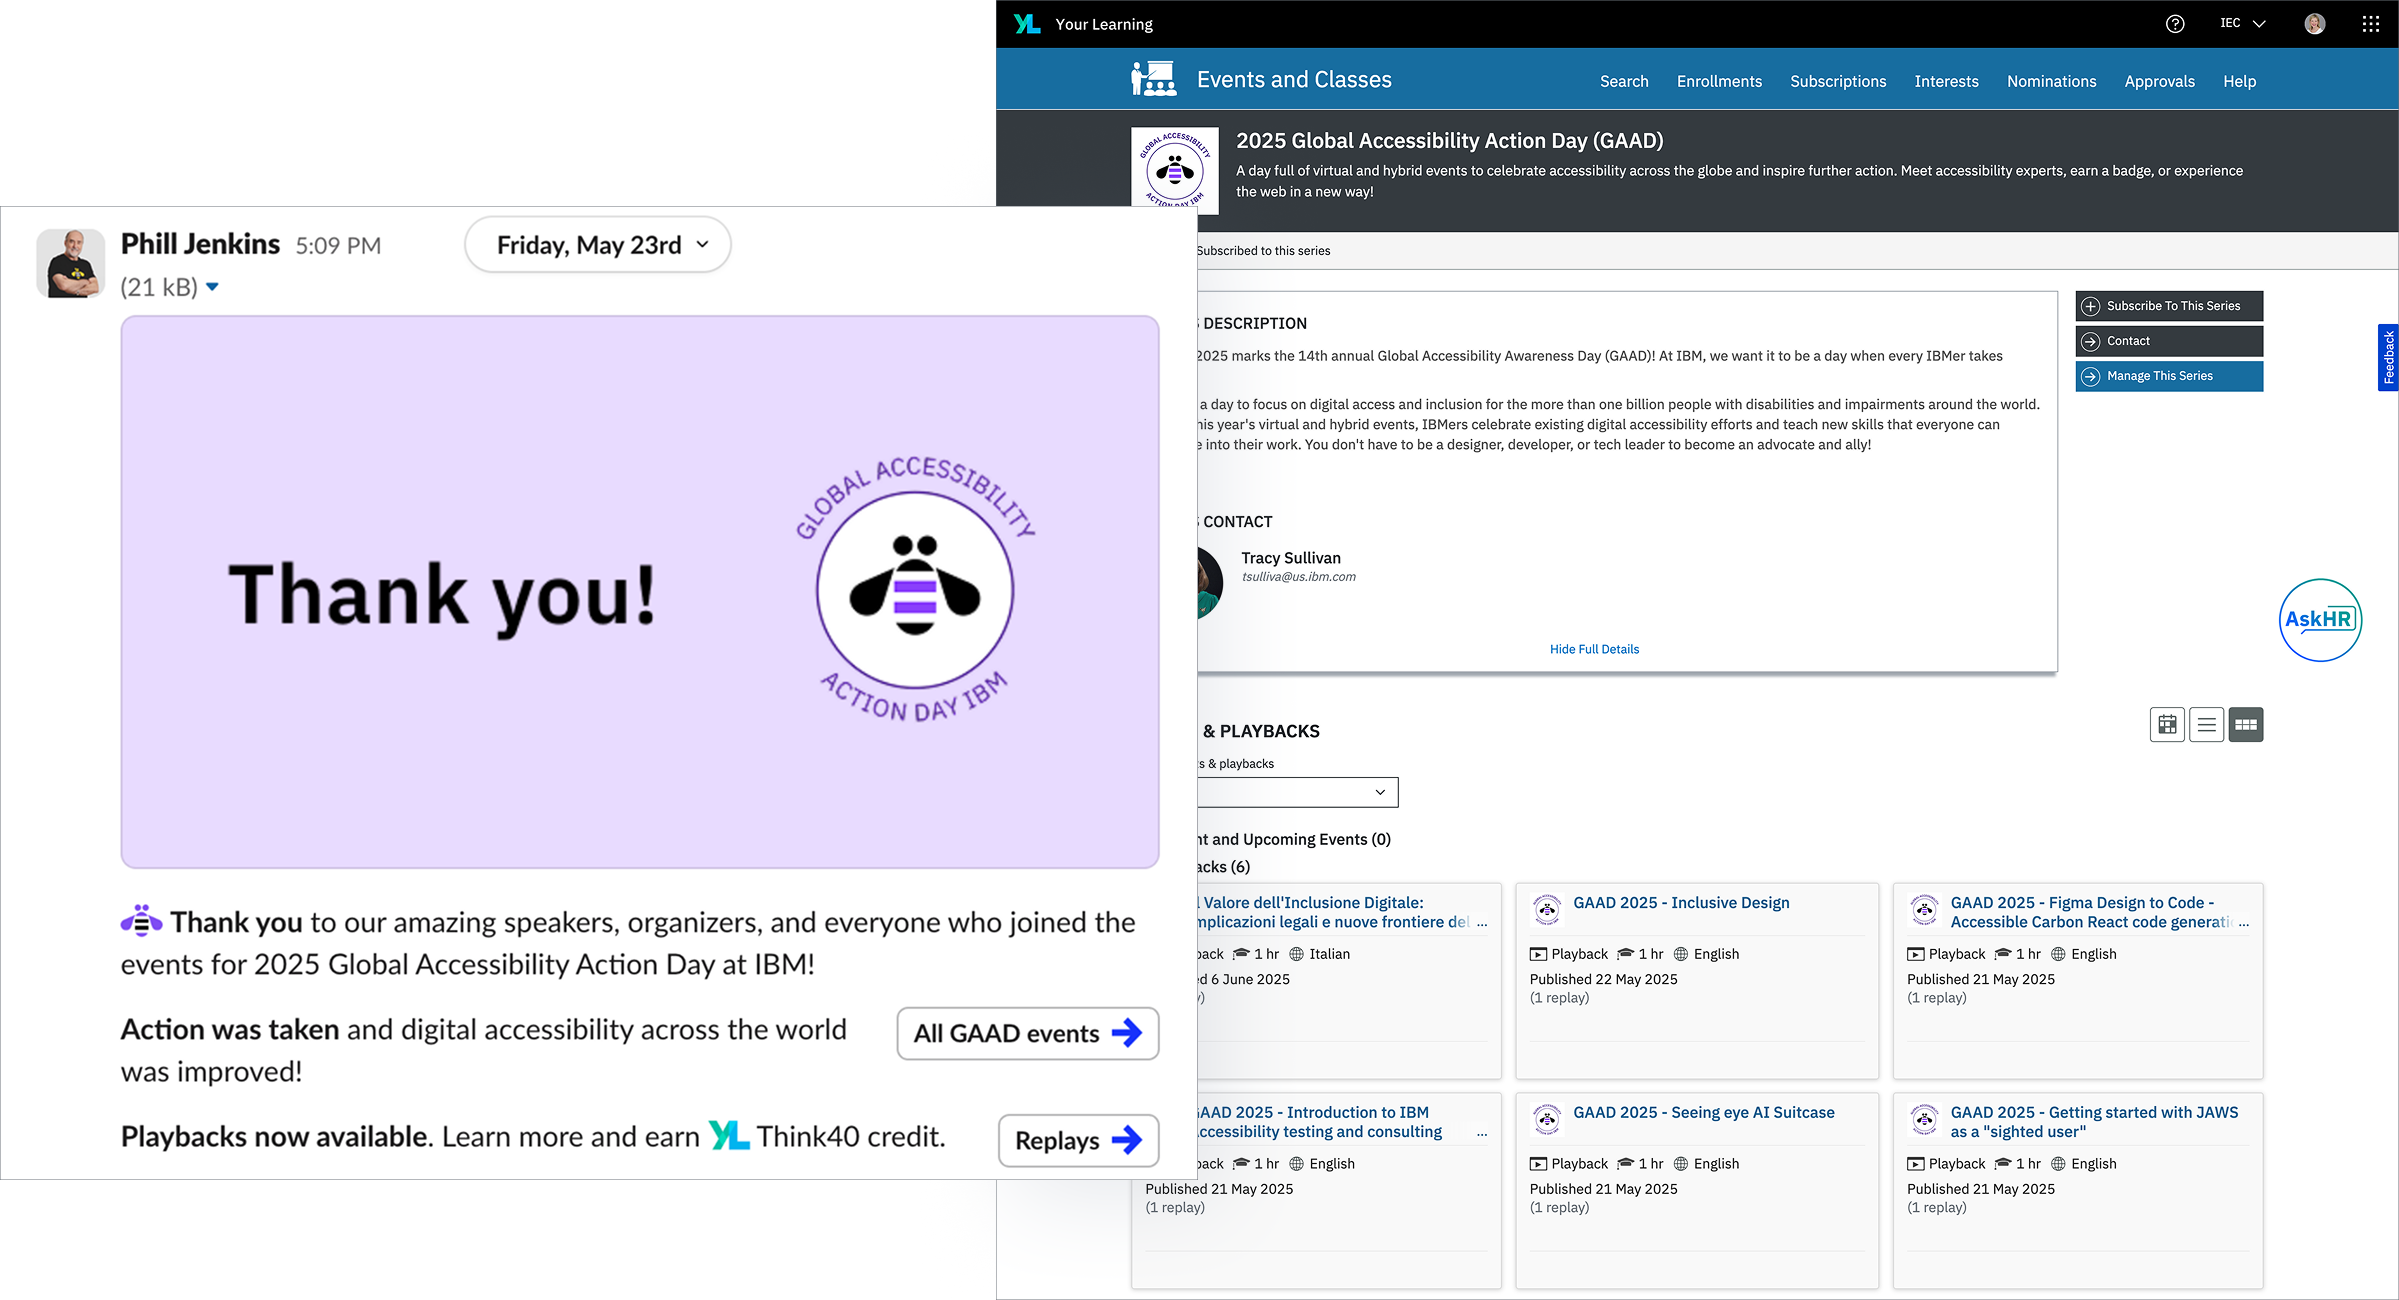Open Nominations
2399x1300 pixels.
tap(2051, 81)
